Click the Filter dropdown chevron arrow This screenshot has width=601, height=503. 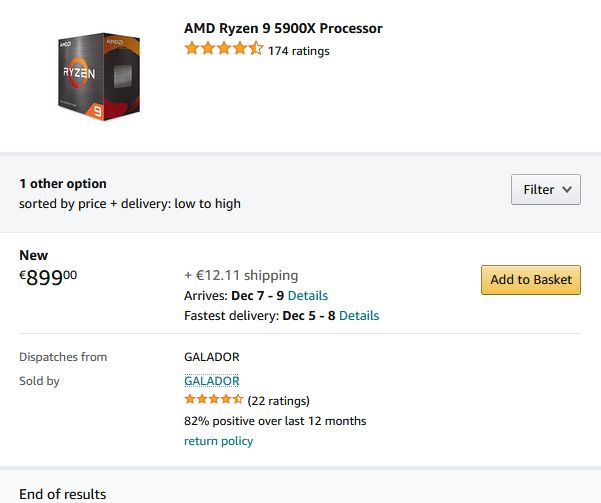point(567,189)
